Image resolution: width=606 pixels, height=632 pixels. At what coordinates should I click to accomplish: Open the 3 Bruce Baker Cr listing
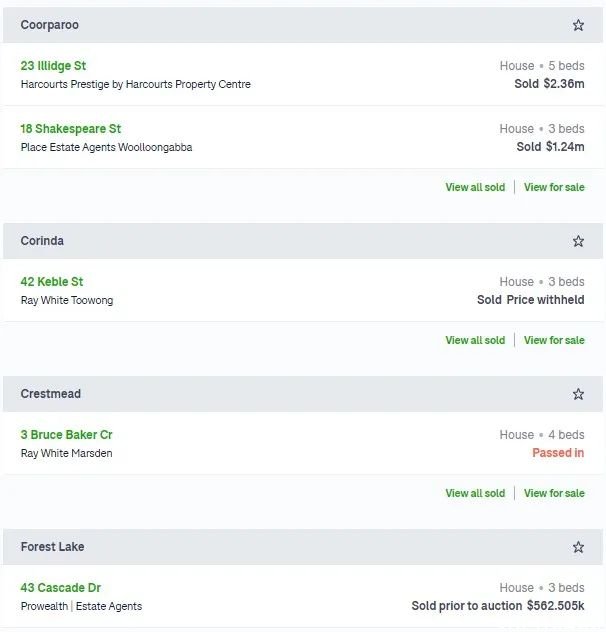pos(67,434)
